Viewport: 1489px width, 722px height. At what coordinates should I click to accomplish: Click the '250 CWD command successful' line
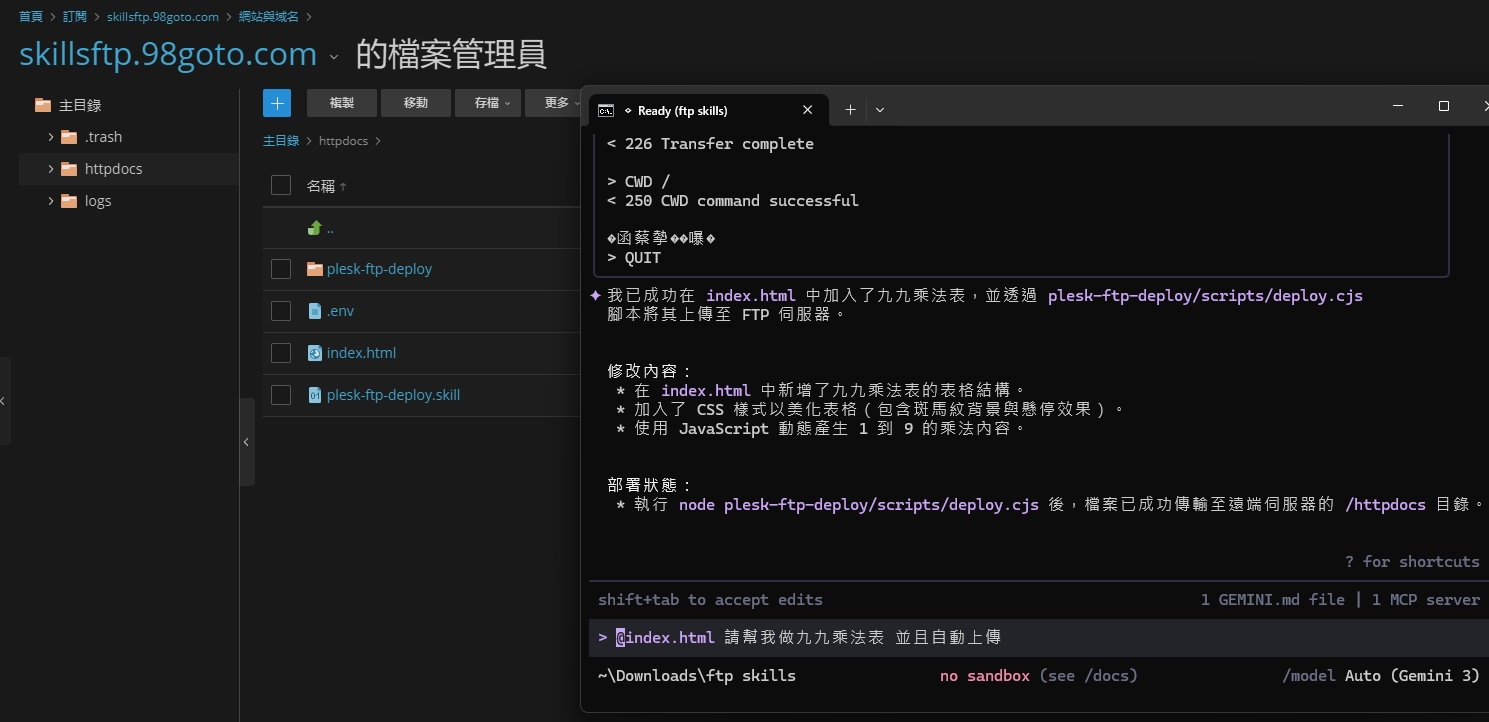click(733, 201)
